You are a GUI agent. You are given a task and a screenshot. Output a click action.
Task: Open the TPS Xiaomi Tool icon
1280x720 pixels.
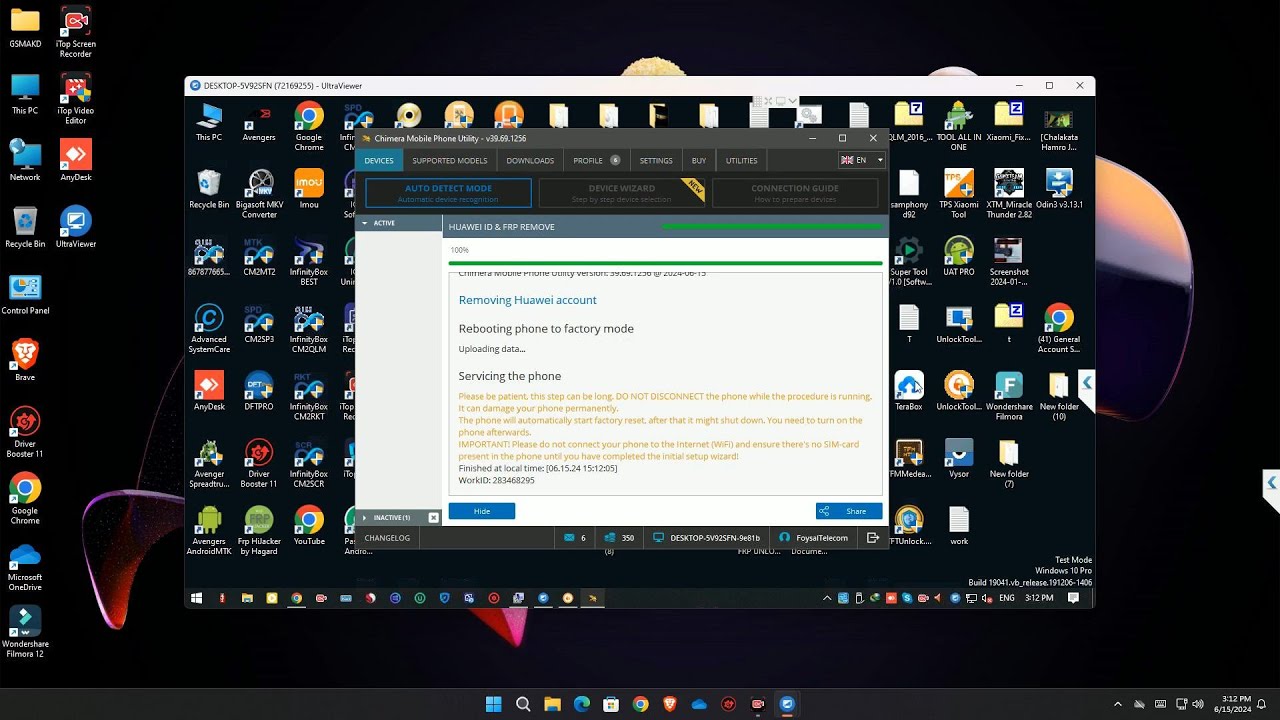click(x=959, y=193)
